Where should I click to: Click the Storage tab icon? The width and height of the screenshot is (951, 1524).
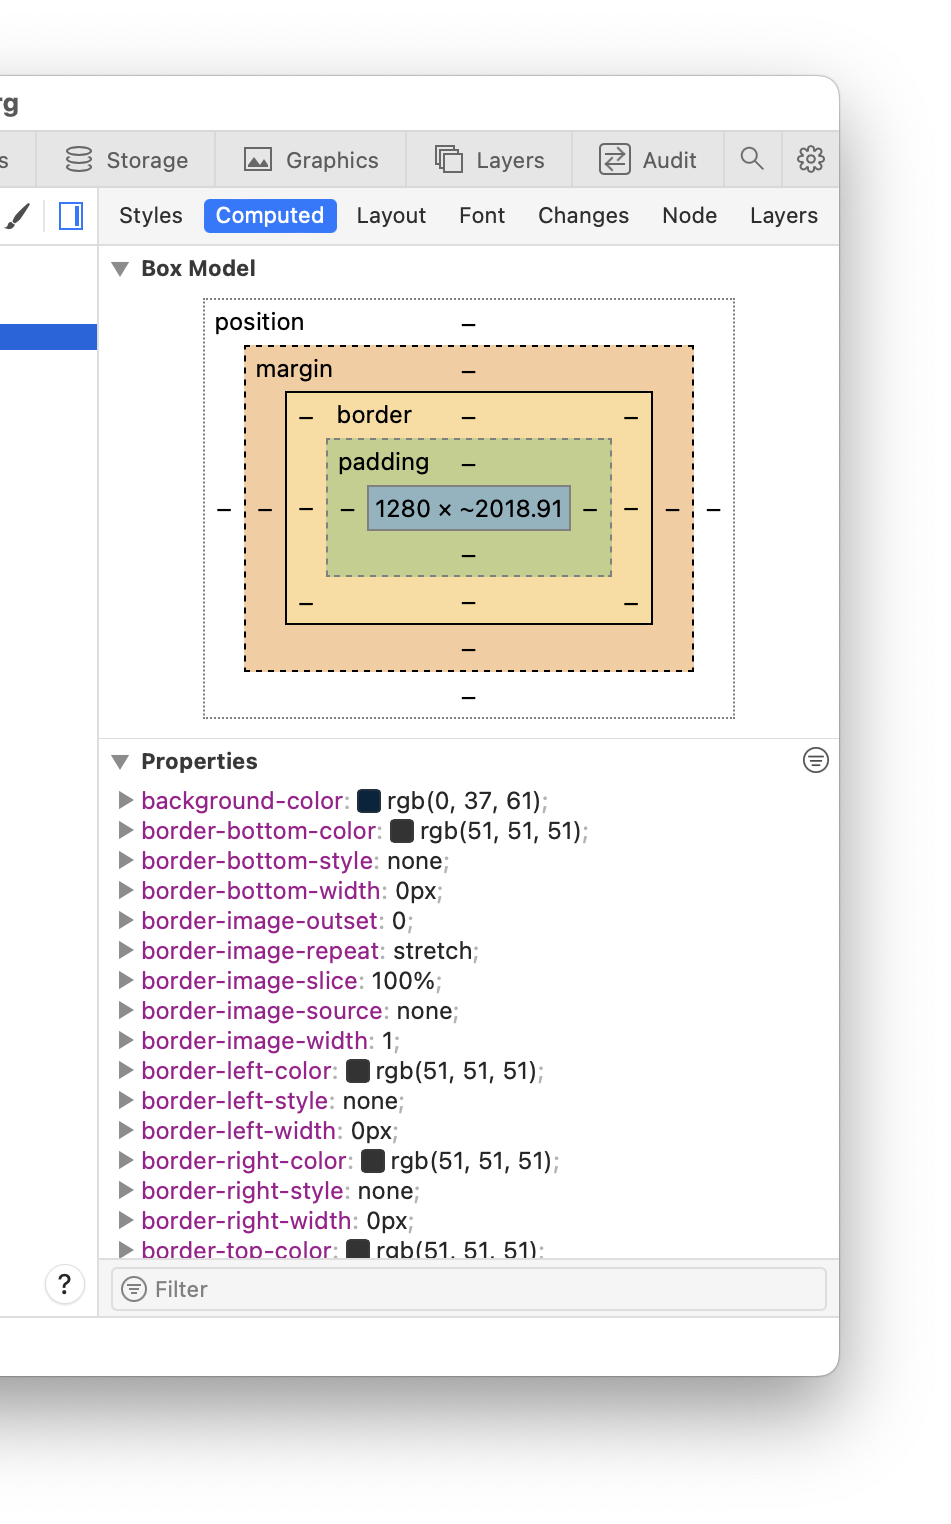click(x=79, y=160)
